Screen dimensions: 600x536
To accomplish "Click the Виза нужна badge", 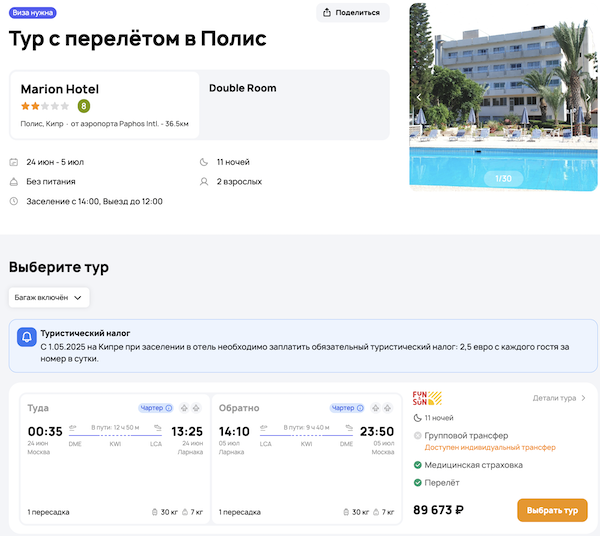I will point(33,13).
